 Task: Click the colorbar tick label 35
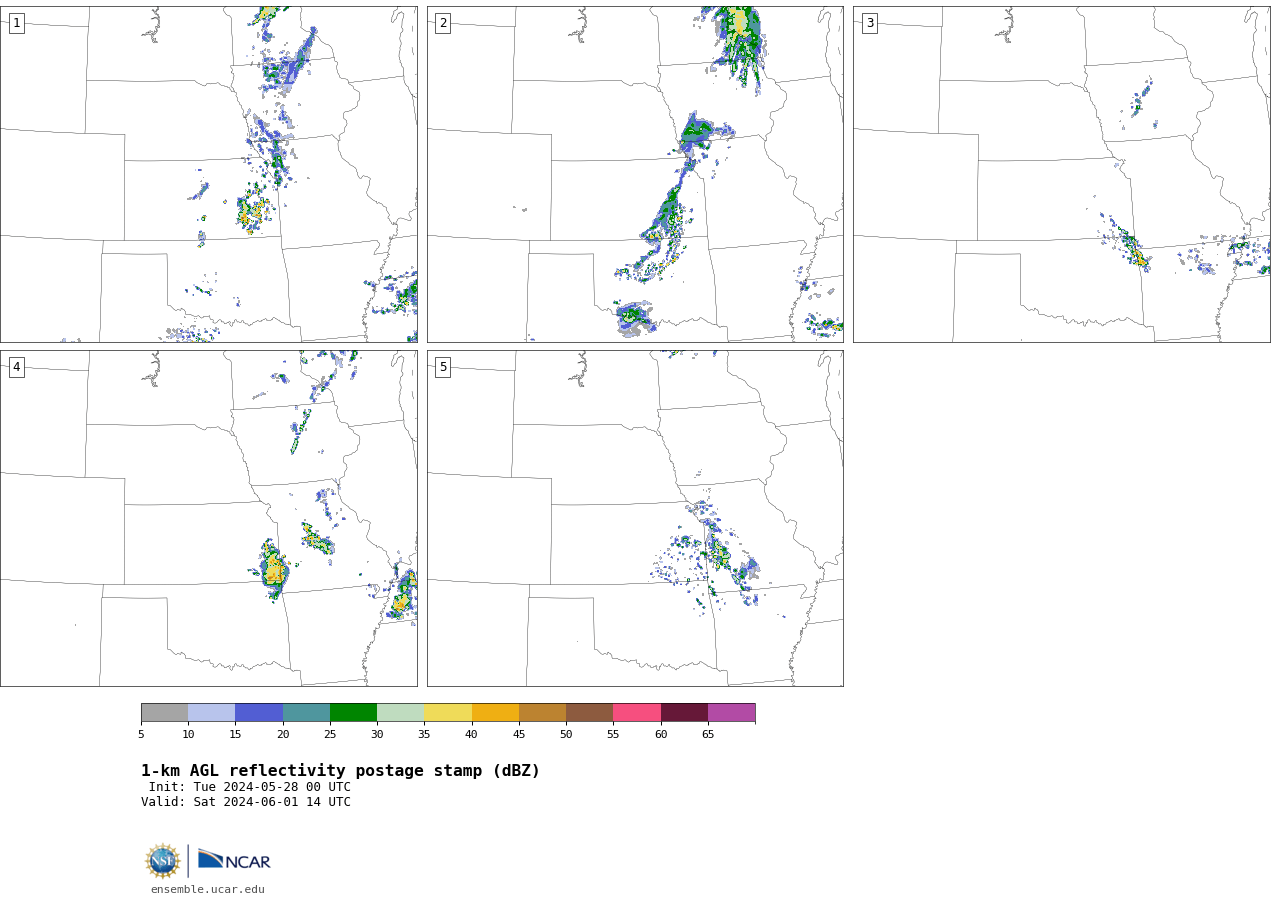[424, 735]
